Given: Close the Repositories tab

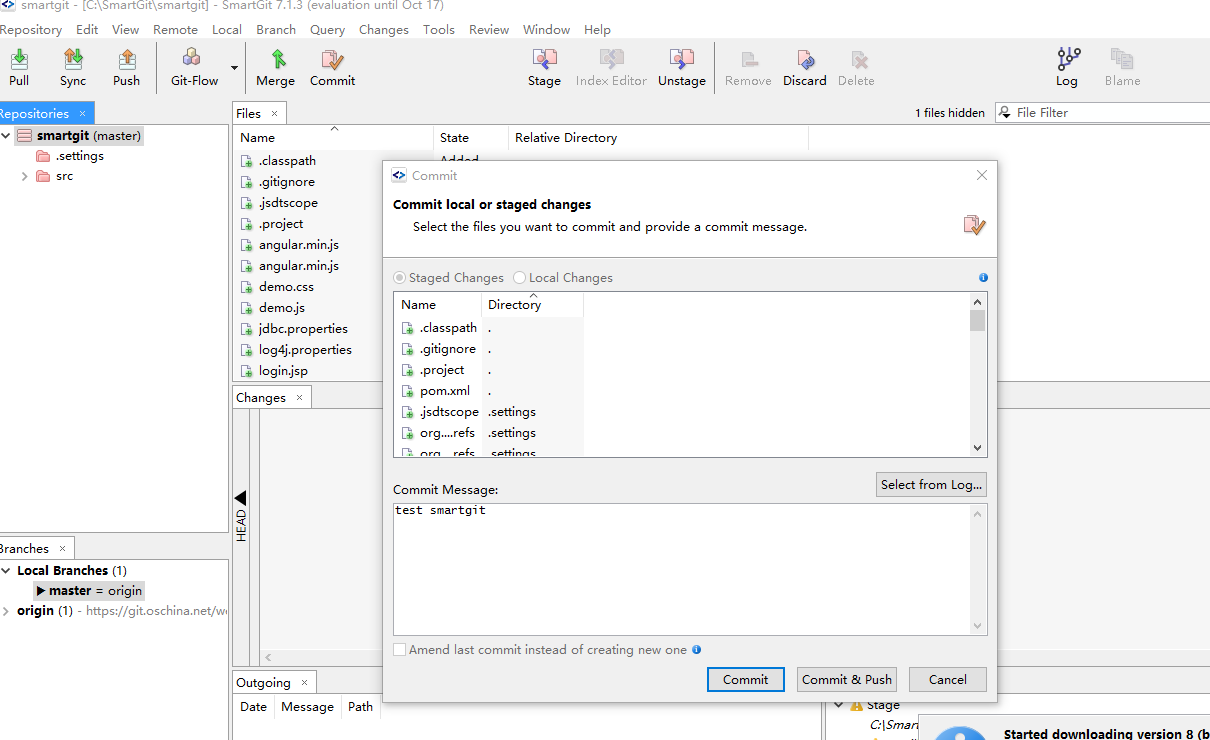Looking at the screenshot, I should click(83, 114).
